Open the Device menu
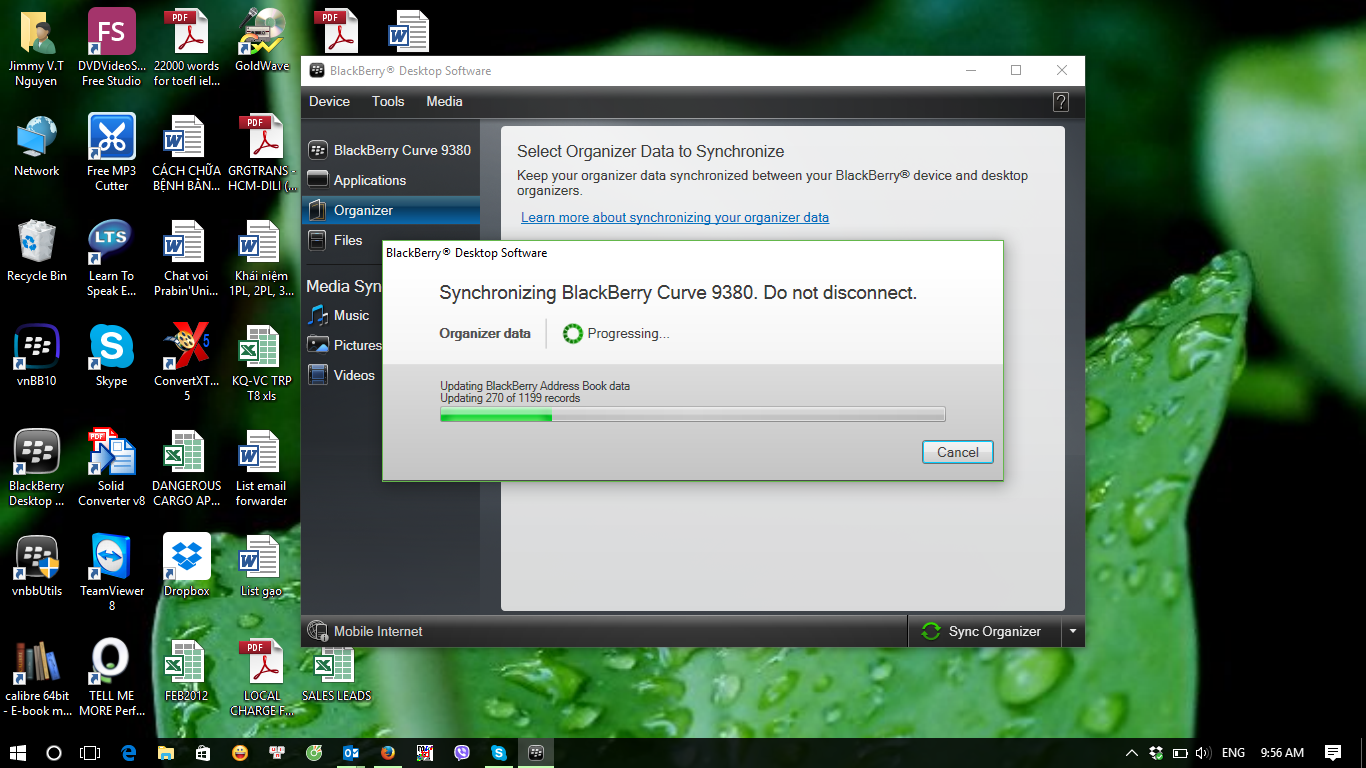This screenshot has width=1366, height=768. point(329,101)
